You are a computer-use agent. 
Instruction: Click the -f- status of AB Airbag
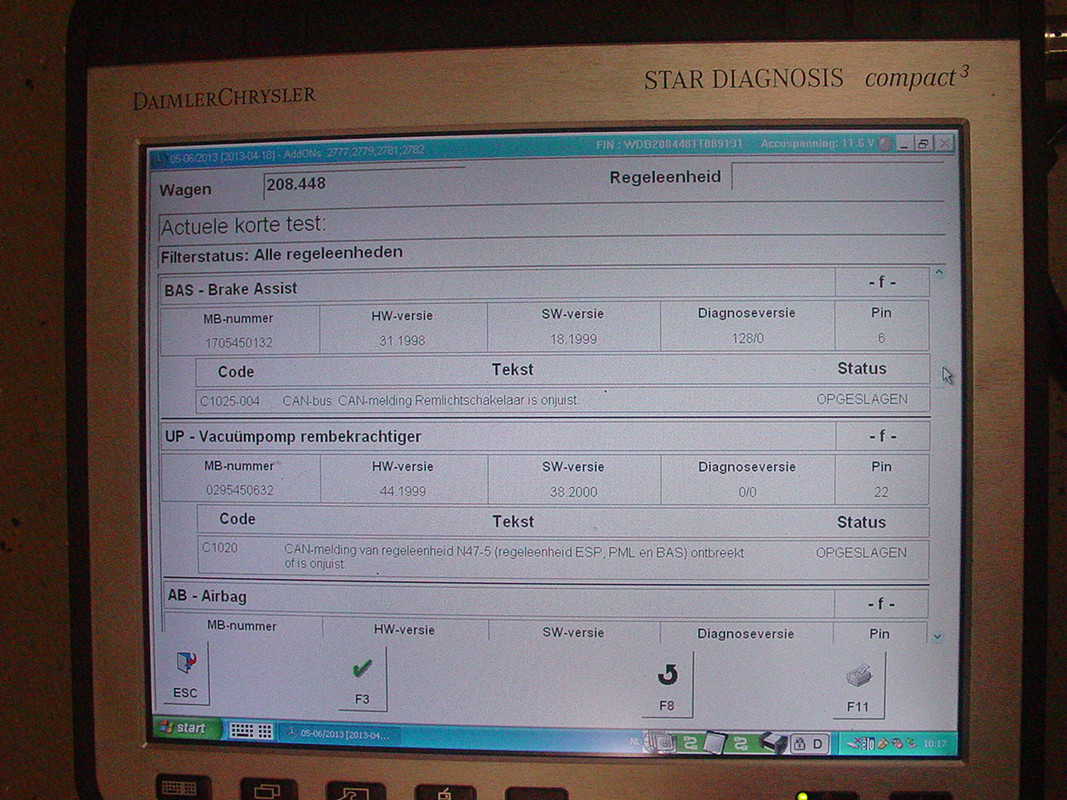coord(881,603)
